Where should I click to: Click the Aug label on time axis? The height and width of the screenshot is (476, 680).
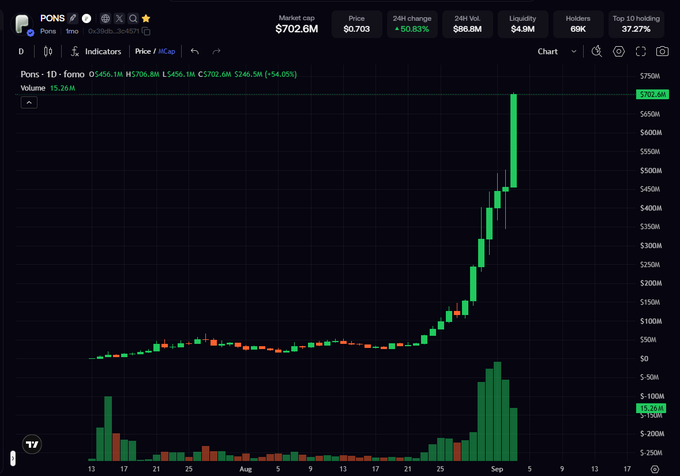245,469
